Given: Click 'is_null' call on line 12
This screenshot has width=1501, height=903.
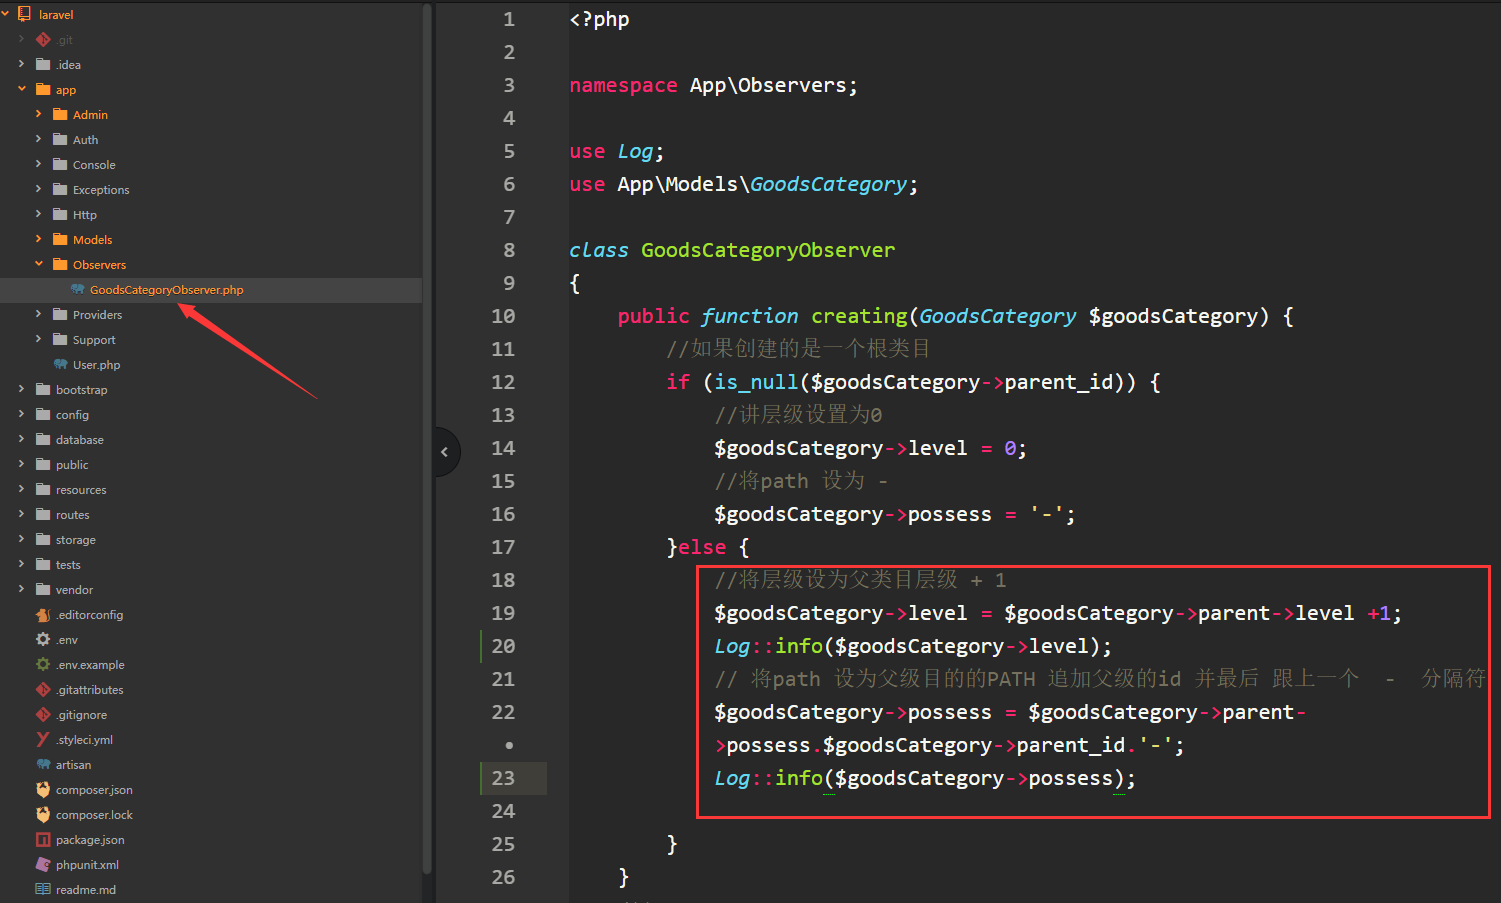Looking at the screenshot, I should coord(756,382).
